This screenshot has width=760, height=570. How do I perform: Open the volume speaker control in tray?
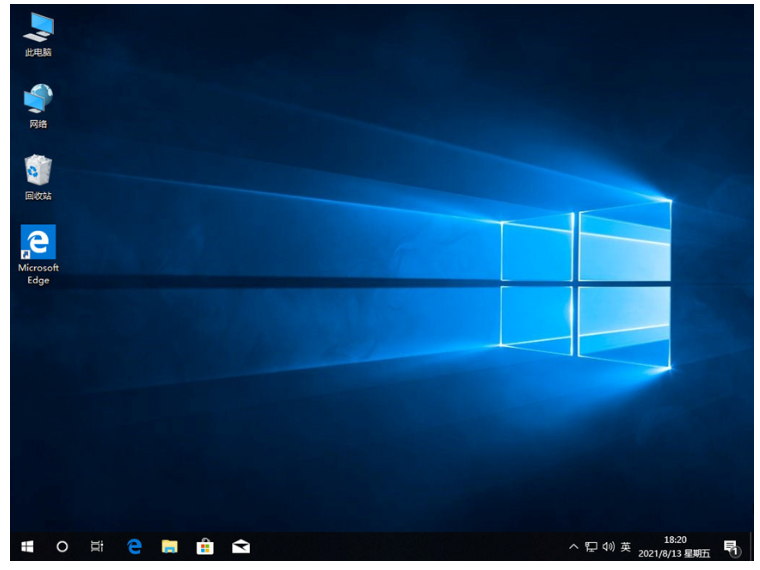608,547
